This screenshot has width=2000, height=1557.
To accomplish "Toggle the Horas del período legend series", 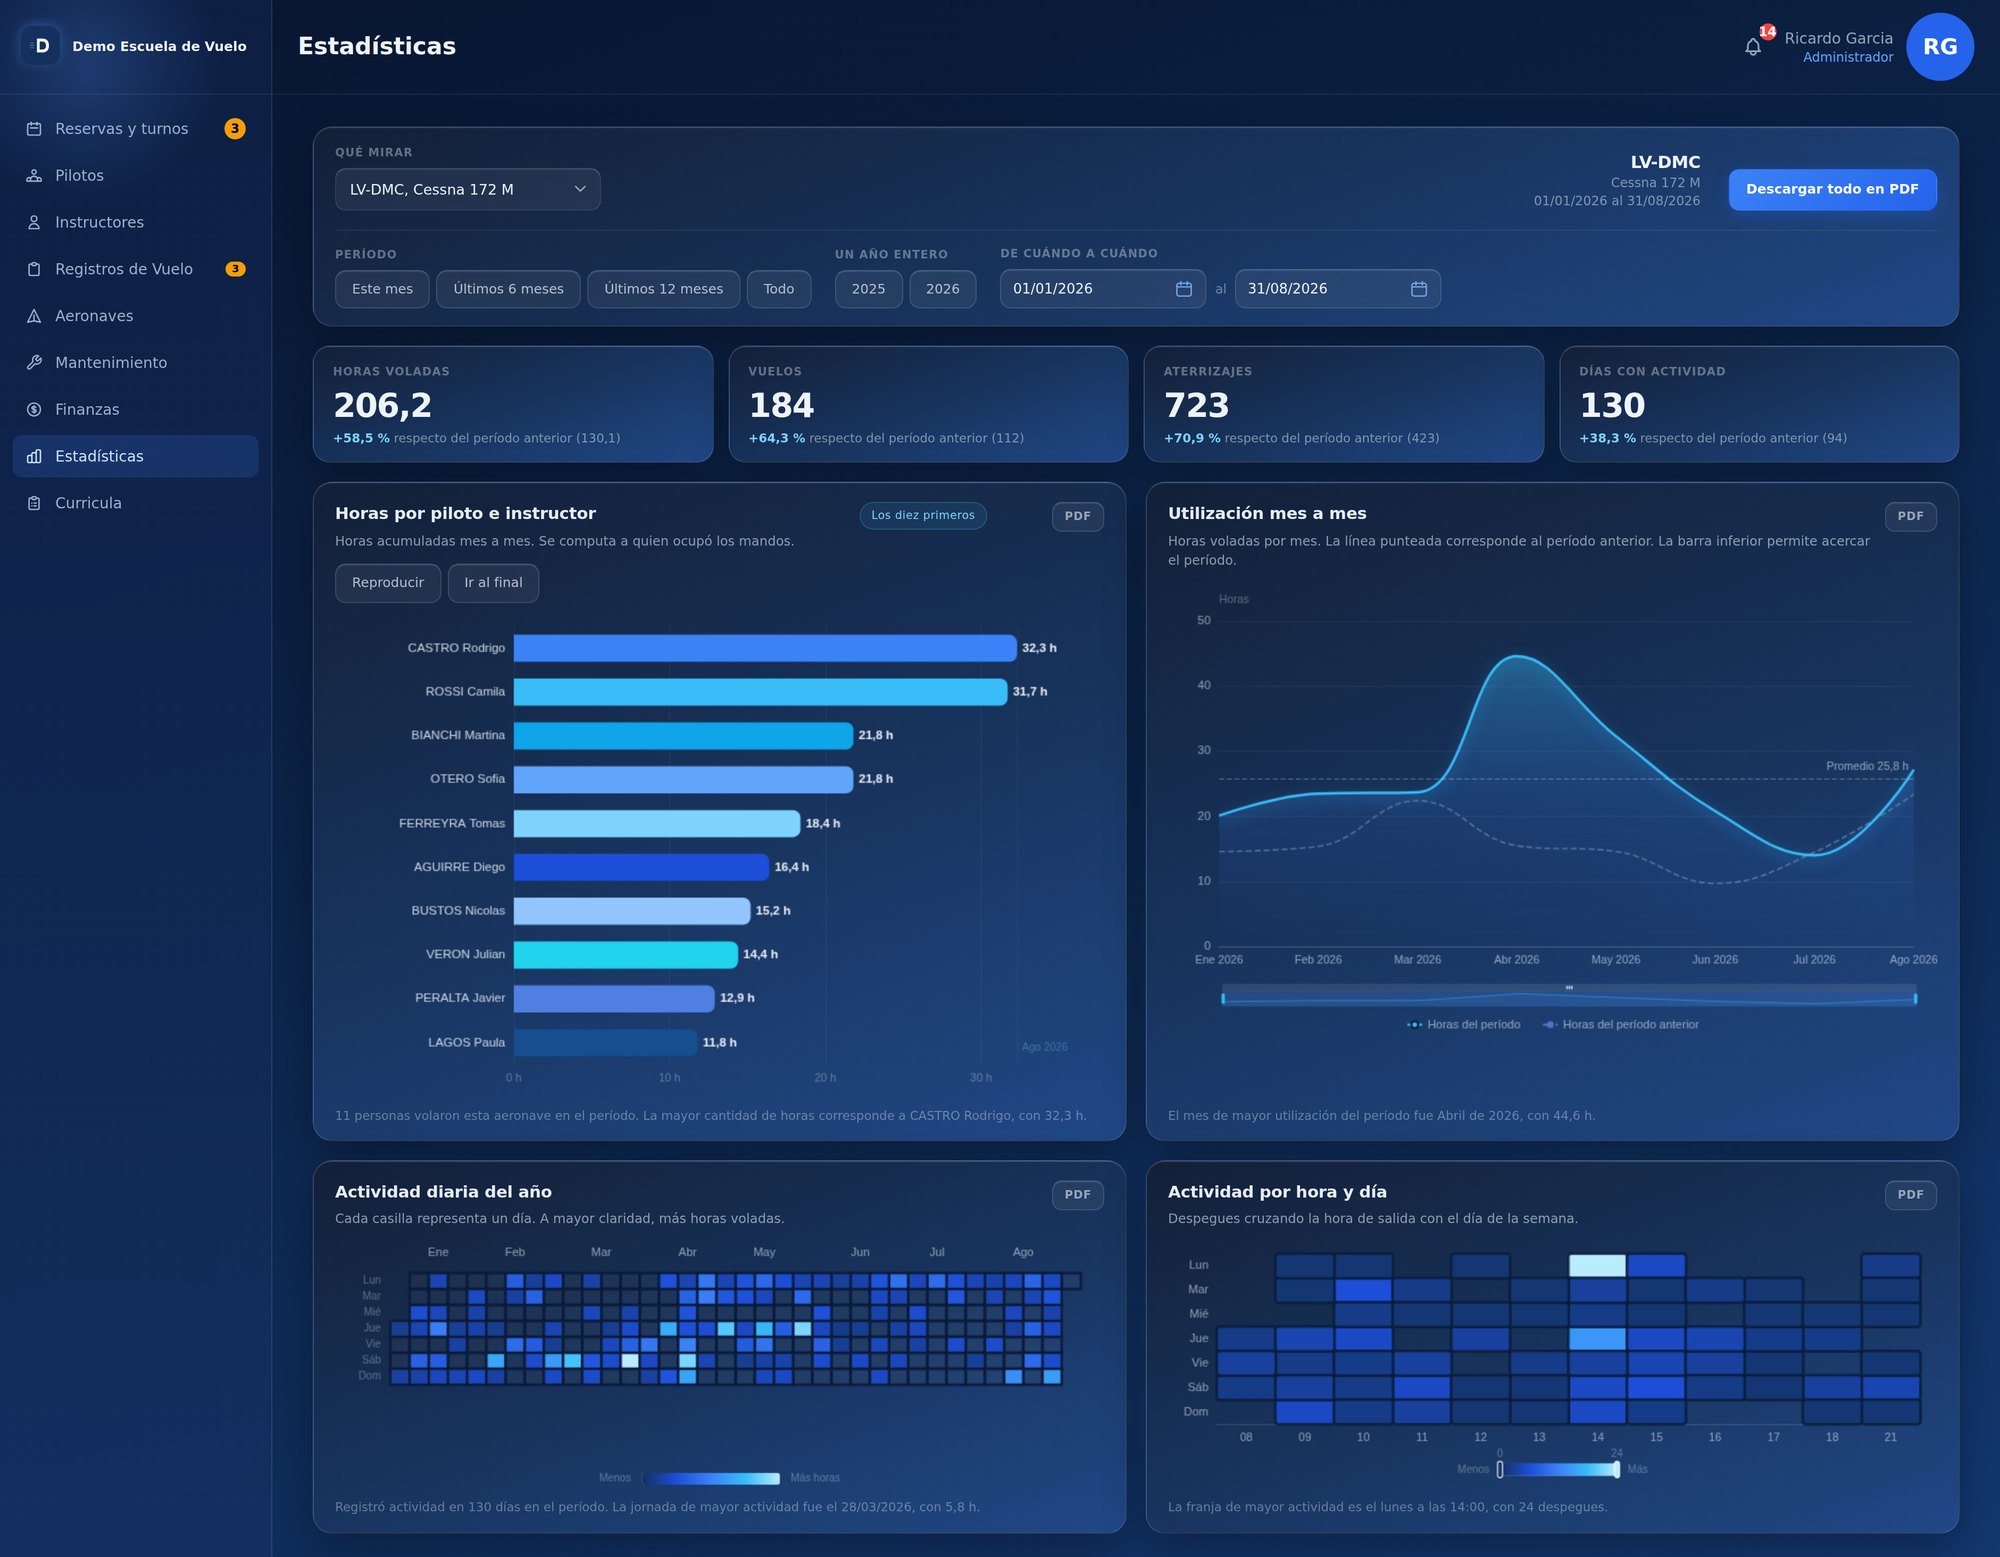I will 1463,1025.
